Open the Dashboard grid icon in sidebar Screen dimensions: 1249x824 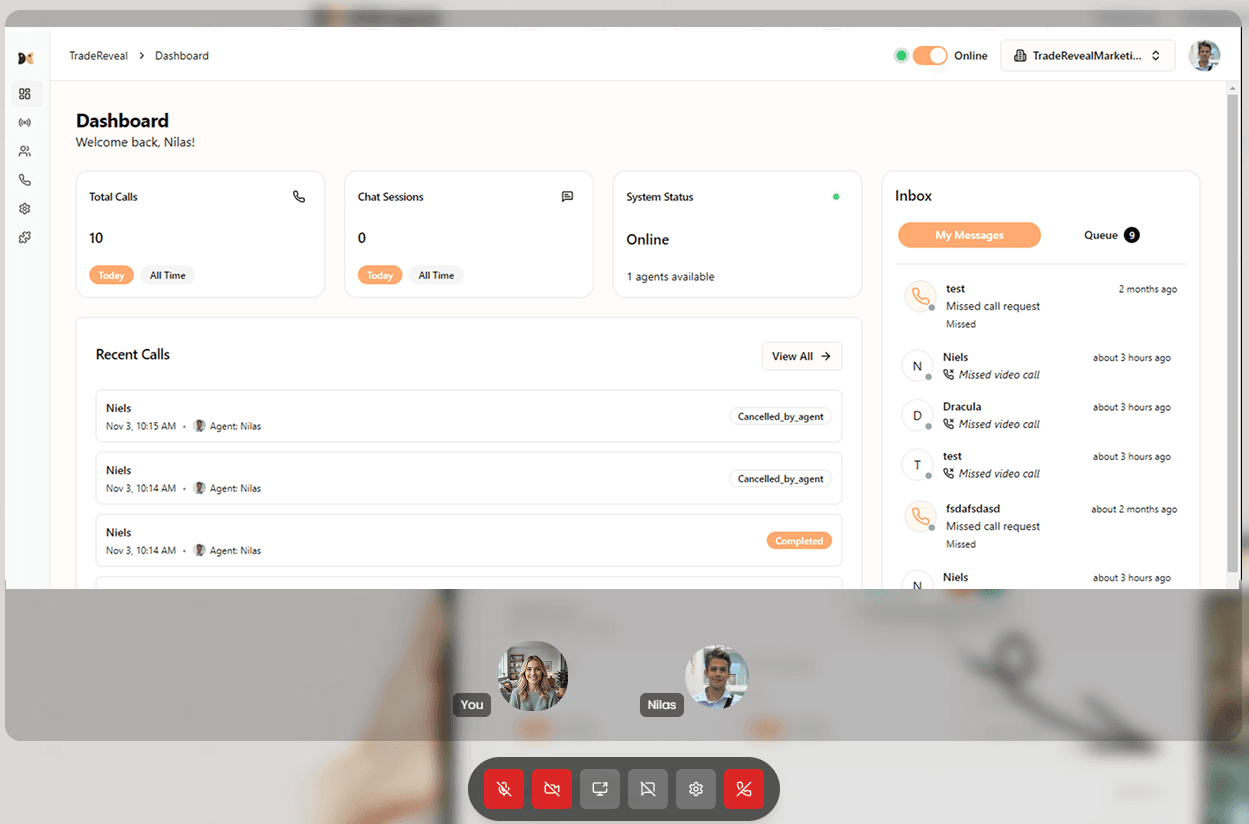(26, 93)
